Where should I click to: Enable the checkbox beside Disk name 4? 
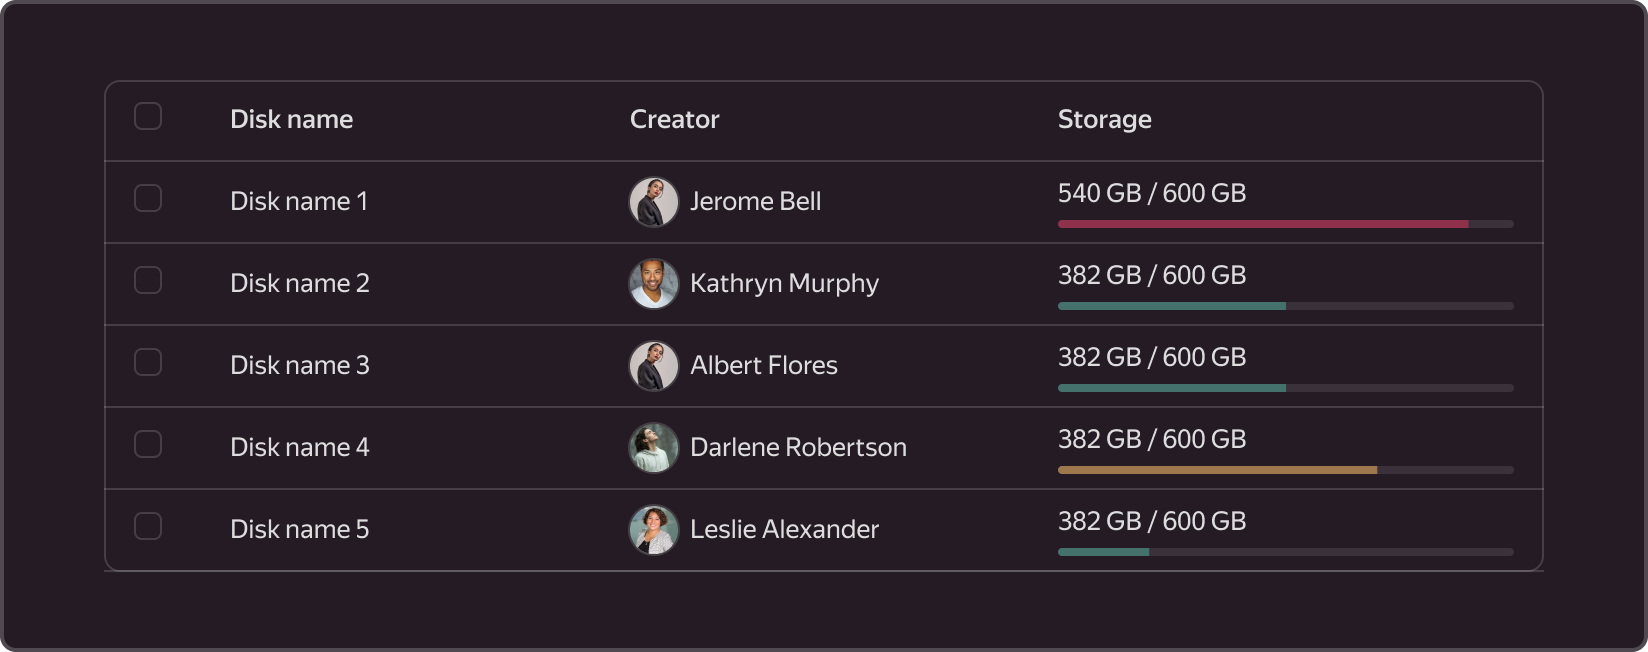click(148, 444)
